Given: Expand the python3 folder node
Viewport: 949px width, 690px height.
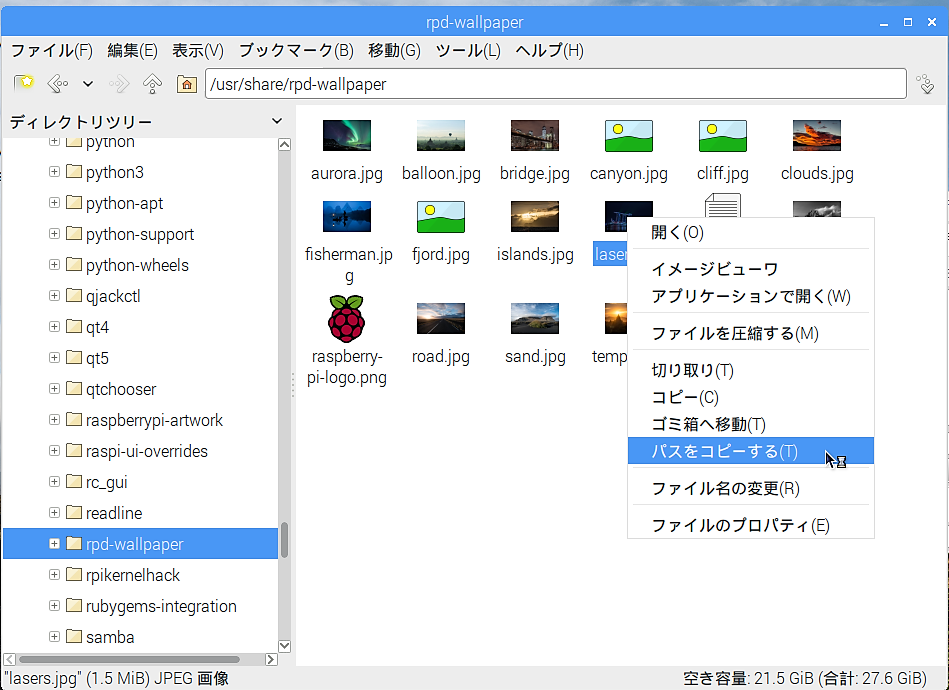Looking at the screenshot, I should click(x=54, y=172).
